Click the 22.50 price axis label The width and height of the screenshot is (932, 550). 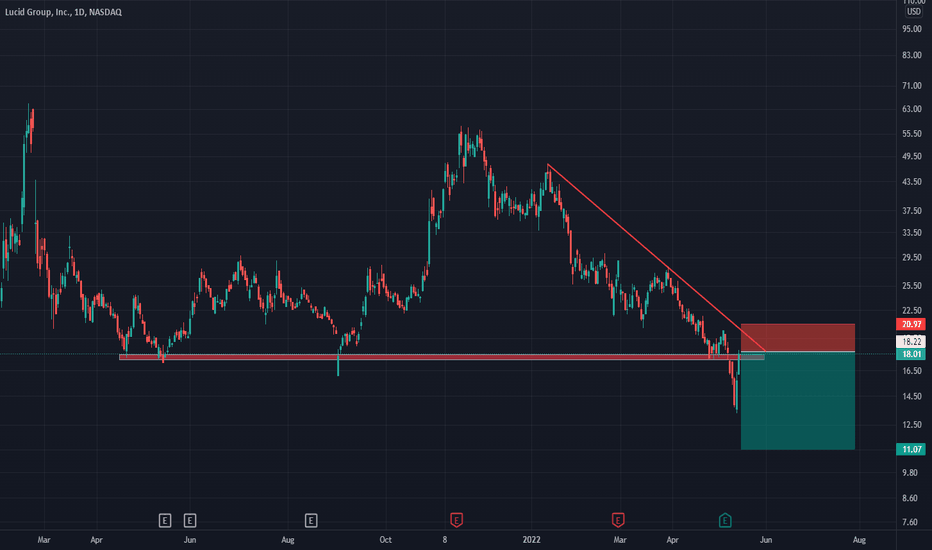pos(912,310)
